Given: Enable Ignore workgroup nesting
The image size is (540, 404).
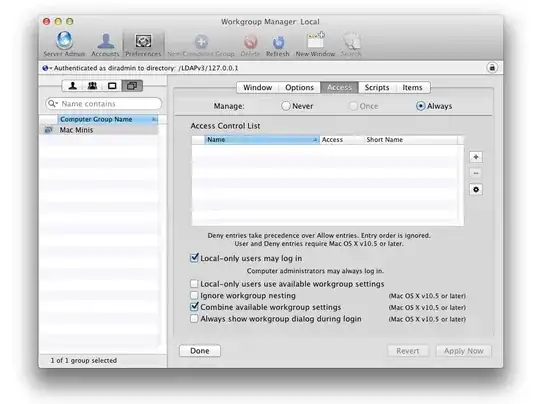Looking at the screenshot, I should point(194,296).
